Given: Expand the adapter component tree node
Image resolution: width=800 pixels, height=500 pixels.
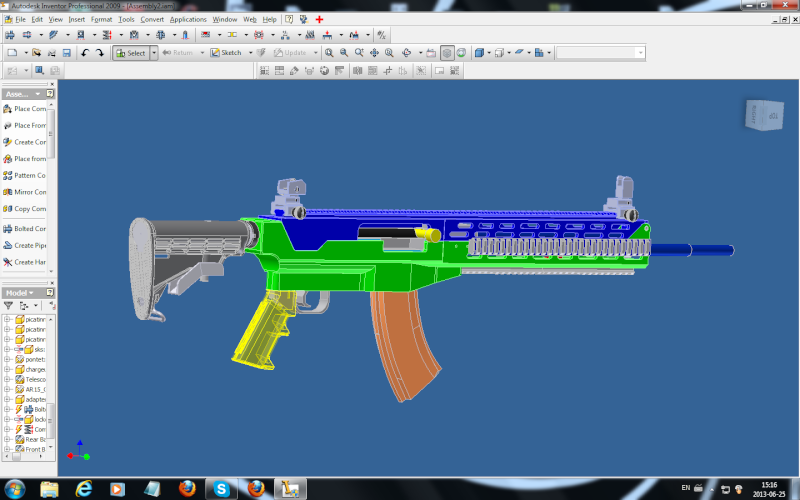Looking at the screenshot, I should 7,399.
